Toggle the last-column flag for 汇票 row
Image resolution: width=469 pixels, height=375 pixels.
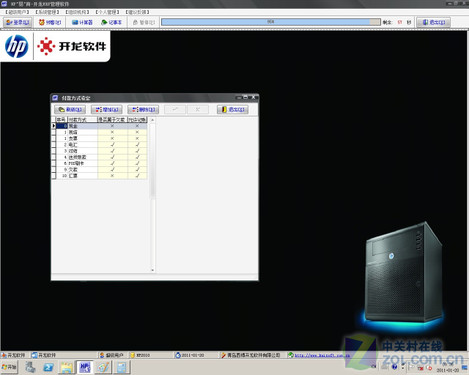(x=137, y=176)
